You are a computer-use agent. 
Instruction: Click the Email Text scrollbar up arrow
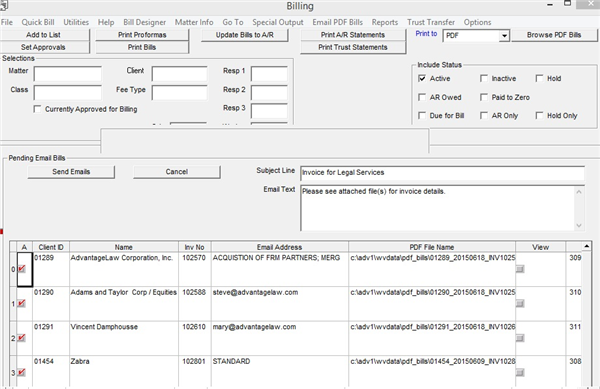tap(579, 192)
